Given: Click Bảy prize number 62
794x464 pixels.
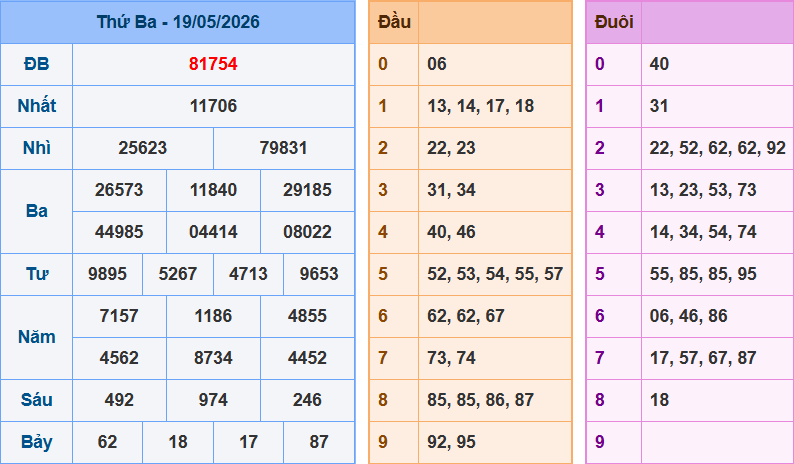Looking at the screenshot, I should tap(107, 442).
